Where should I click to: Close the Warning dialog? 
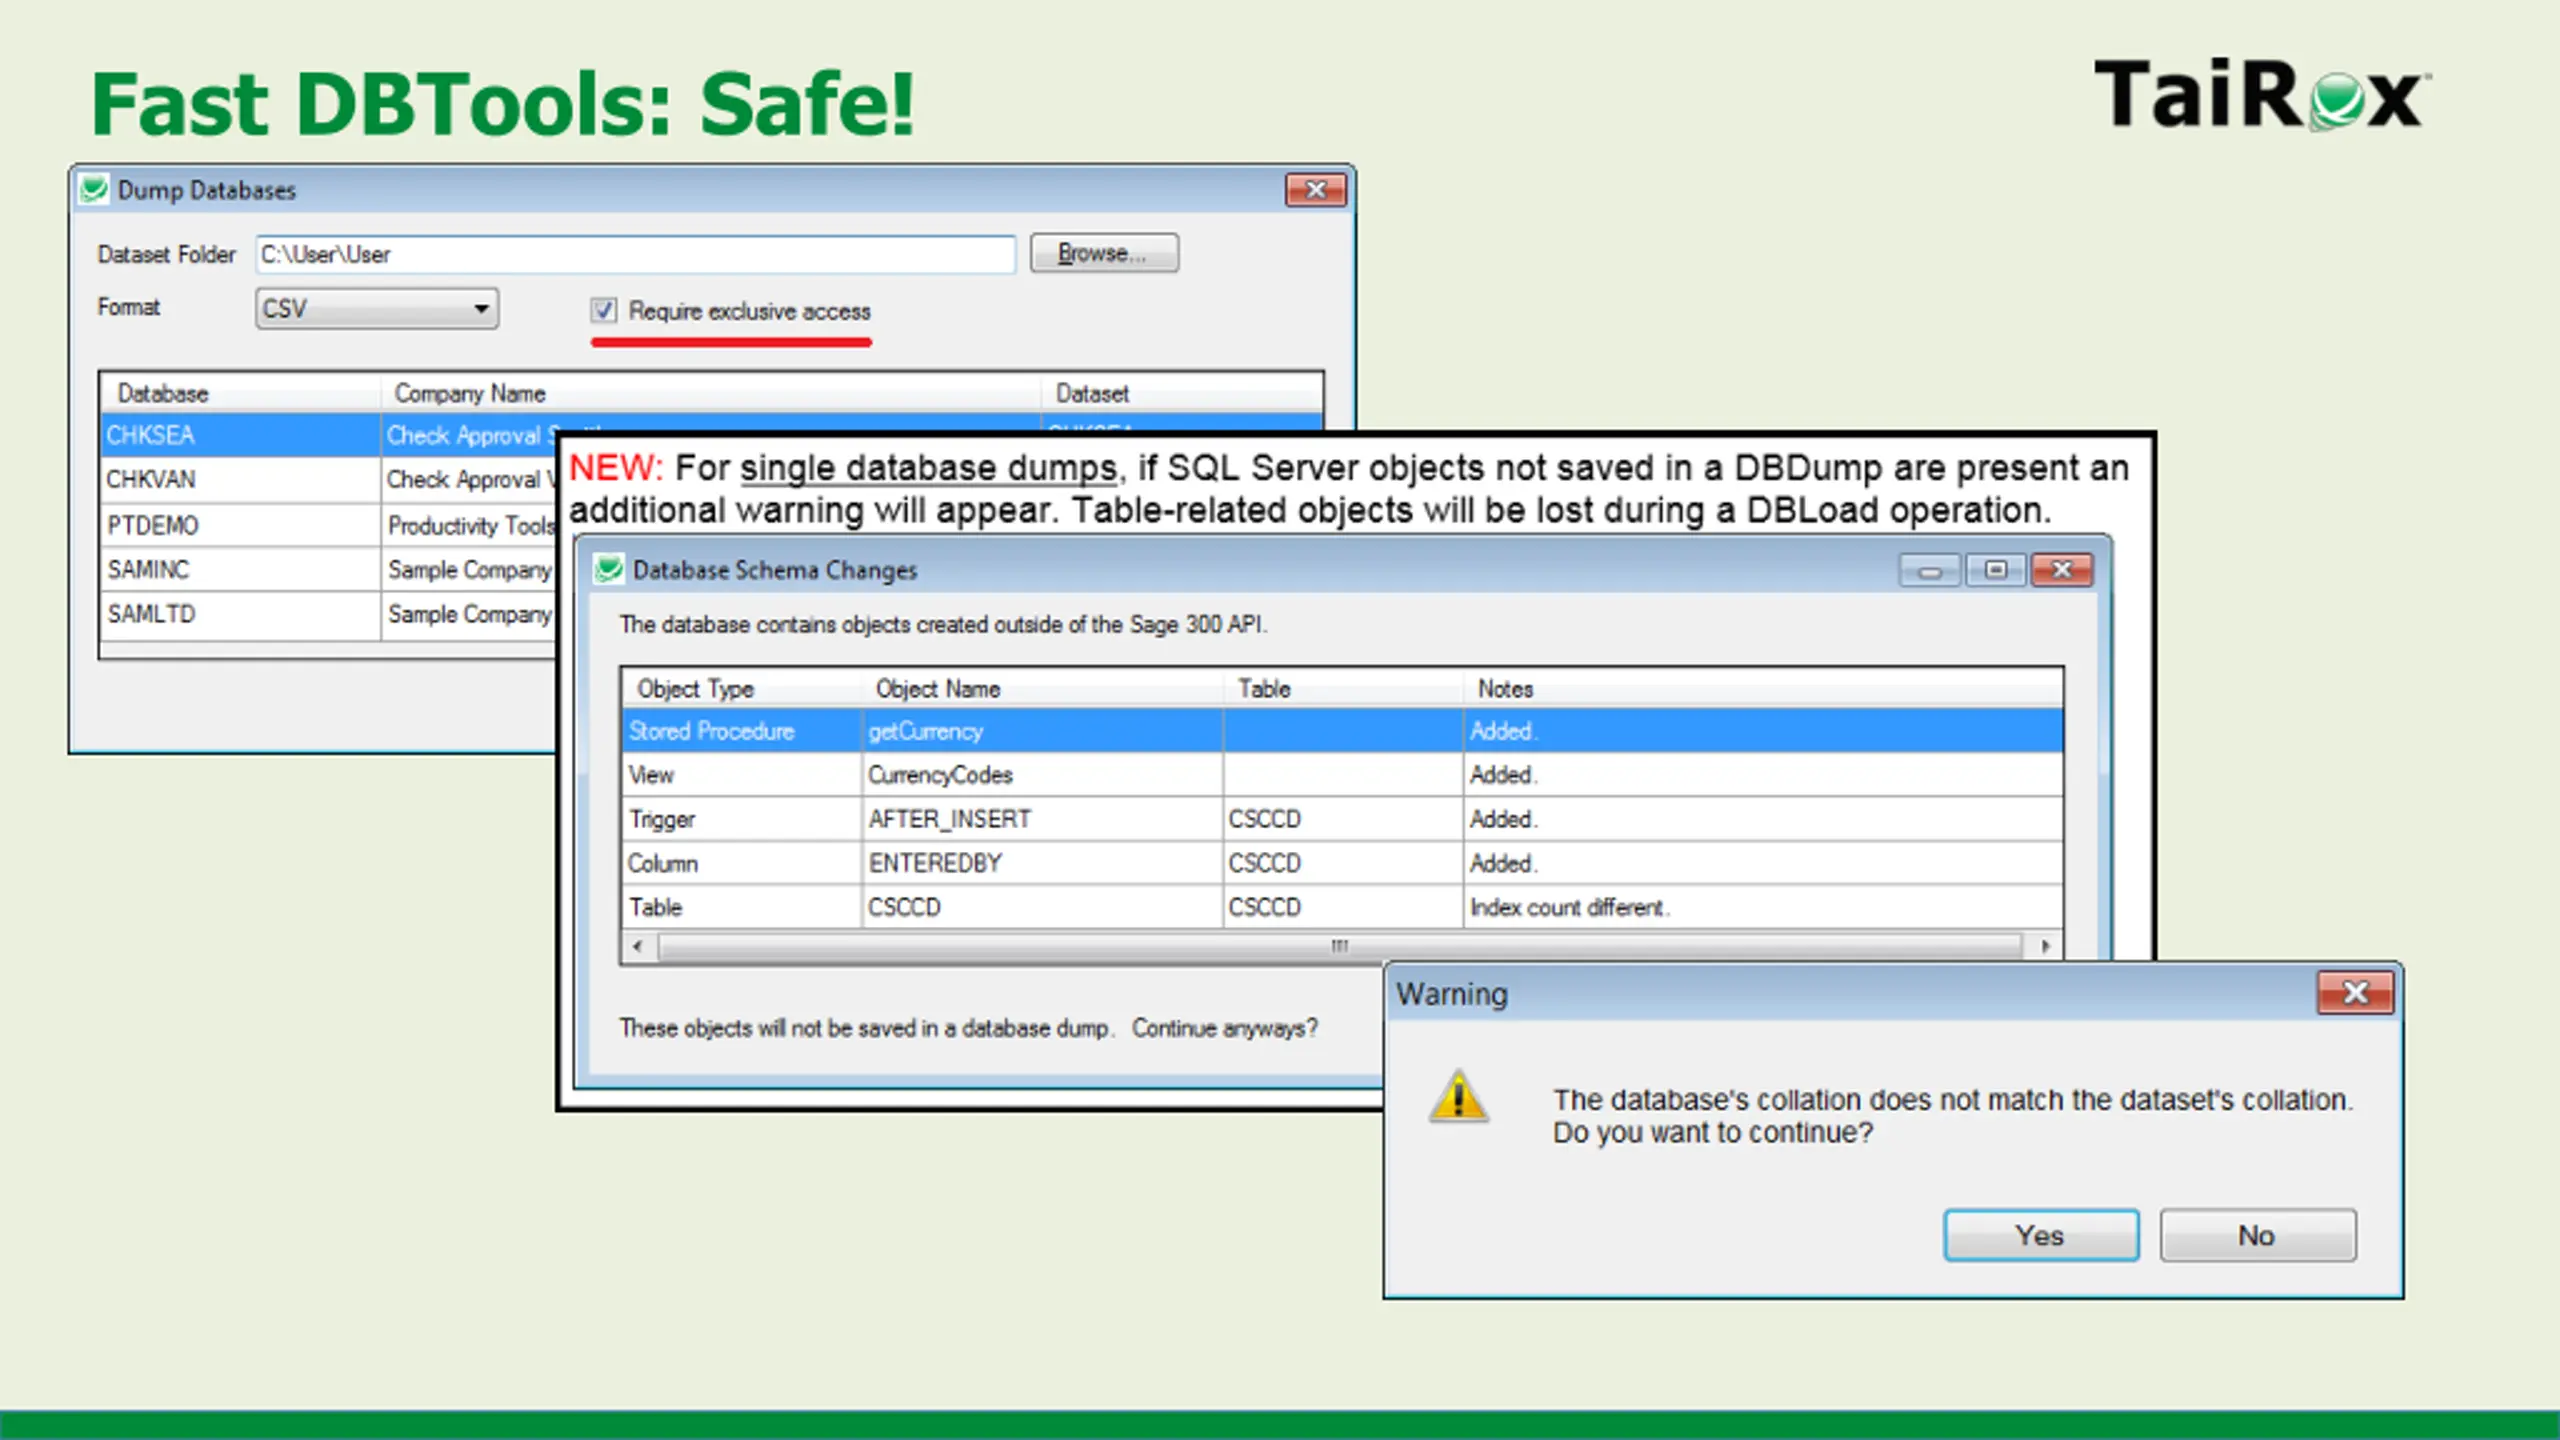[2355, 993]
